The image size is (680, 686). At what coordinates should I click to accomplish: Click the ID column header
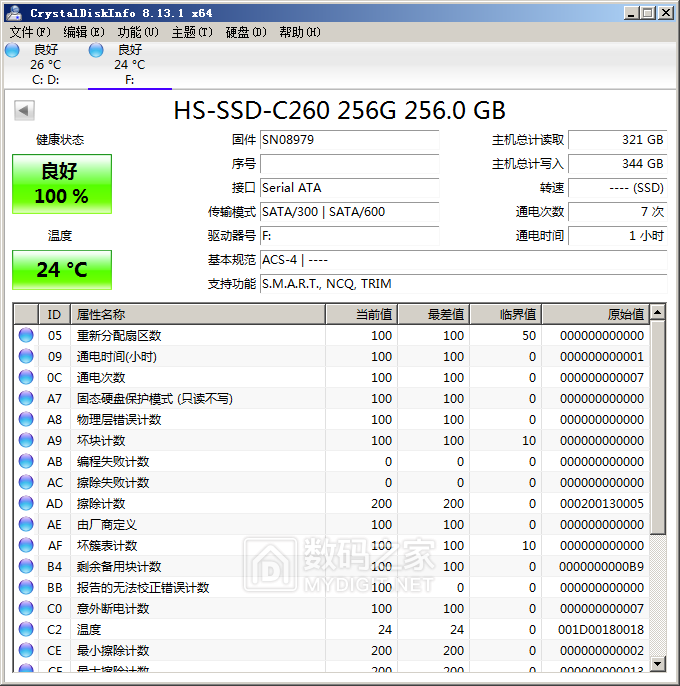pos(54,315)
